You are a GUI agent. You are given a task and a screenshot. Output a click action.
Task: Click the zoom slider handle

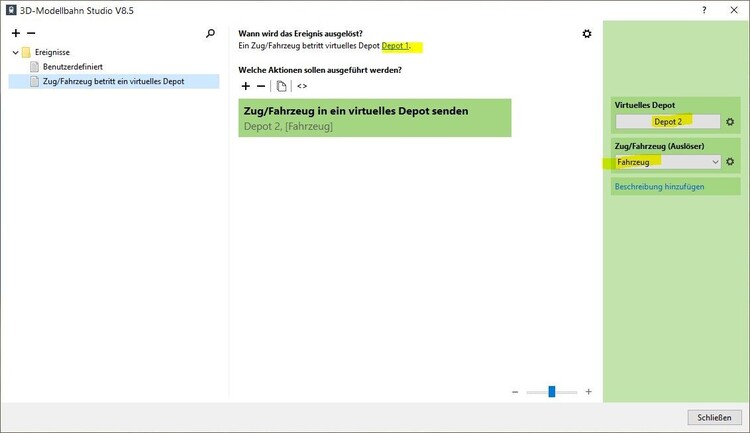click(551, 391)
